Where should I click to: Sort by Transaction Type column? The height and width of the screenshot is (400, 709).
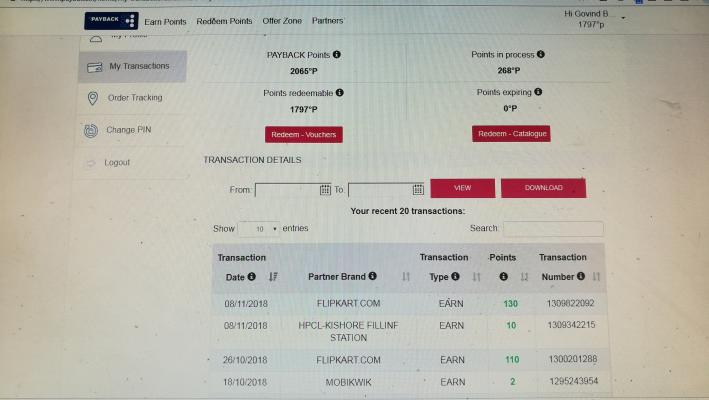coord(476,277)
